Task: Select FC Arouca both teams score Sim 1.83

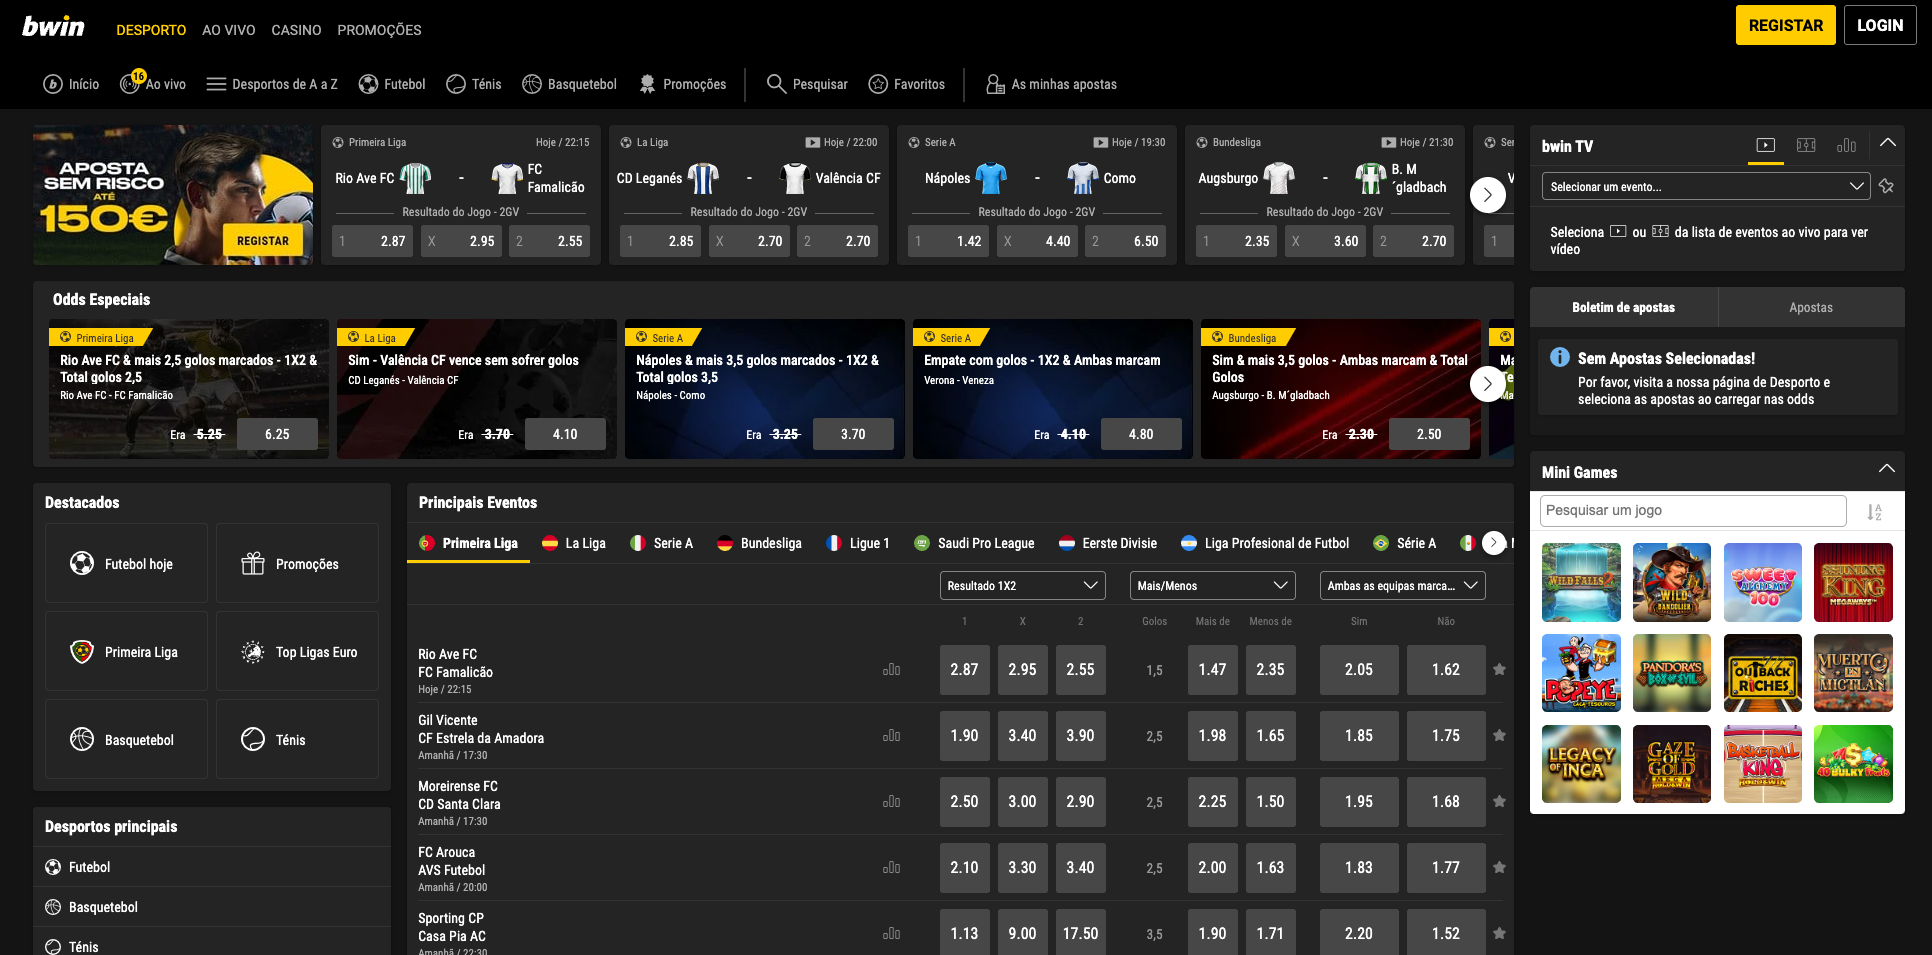Action: [x=1359, y=868]
